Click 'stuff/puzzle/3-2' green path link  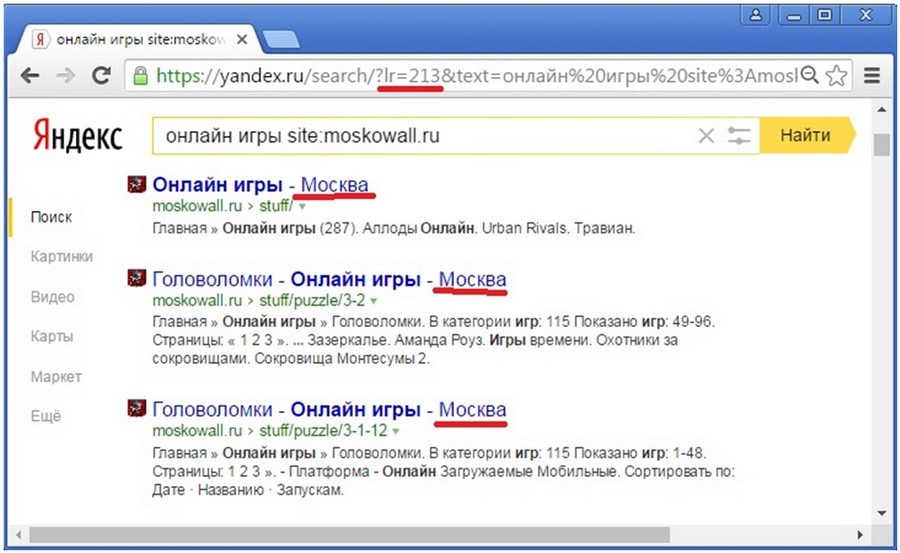(x=312, y=300)
